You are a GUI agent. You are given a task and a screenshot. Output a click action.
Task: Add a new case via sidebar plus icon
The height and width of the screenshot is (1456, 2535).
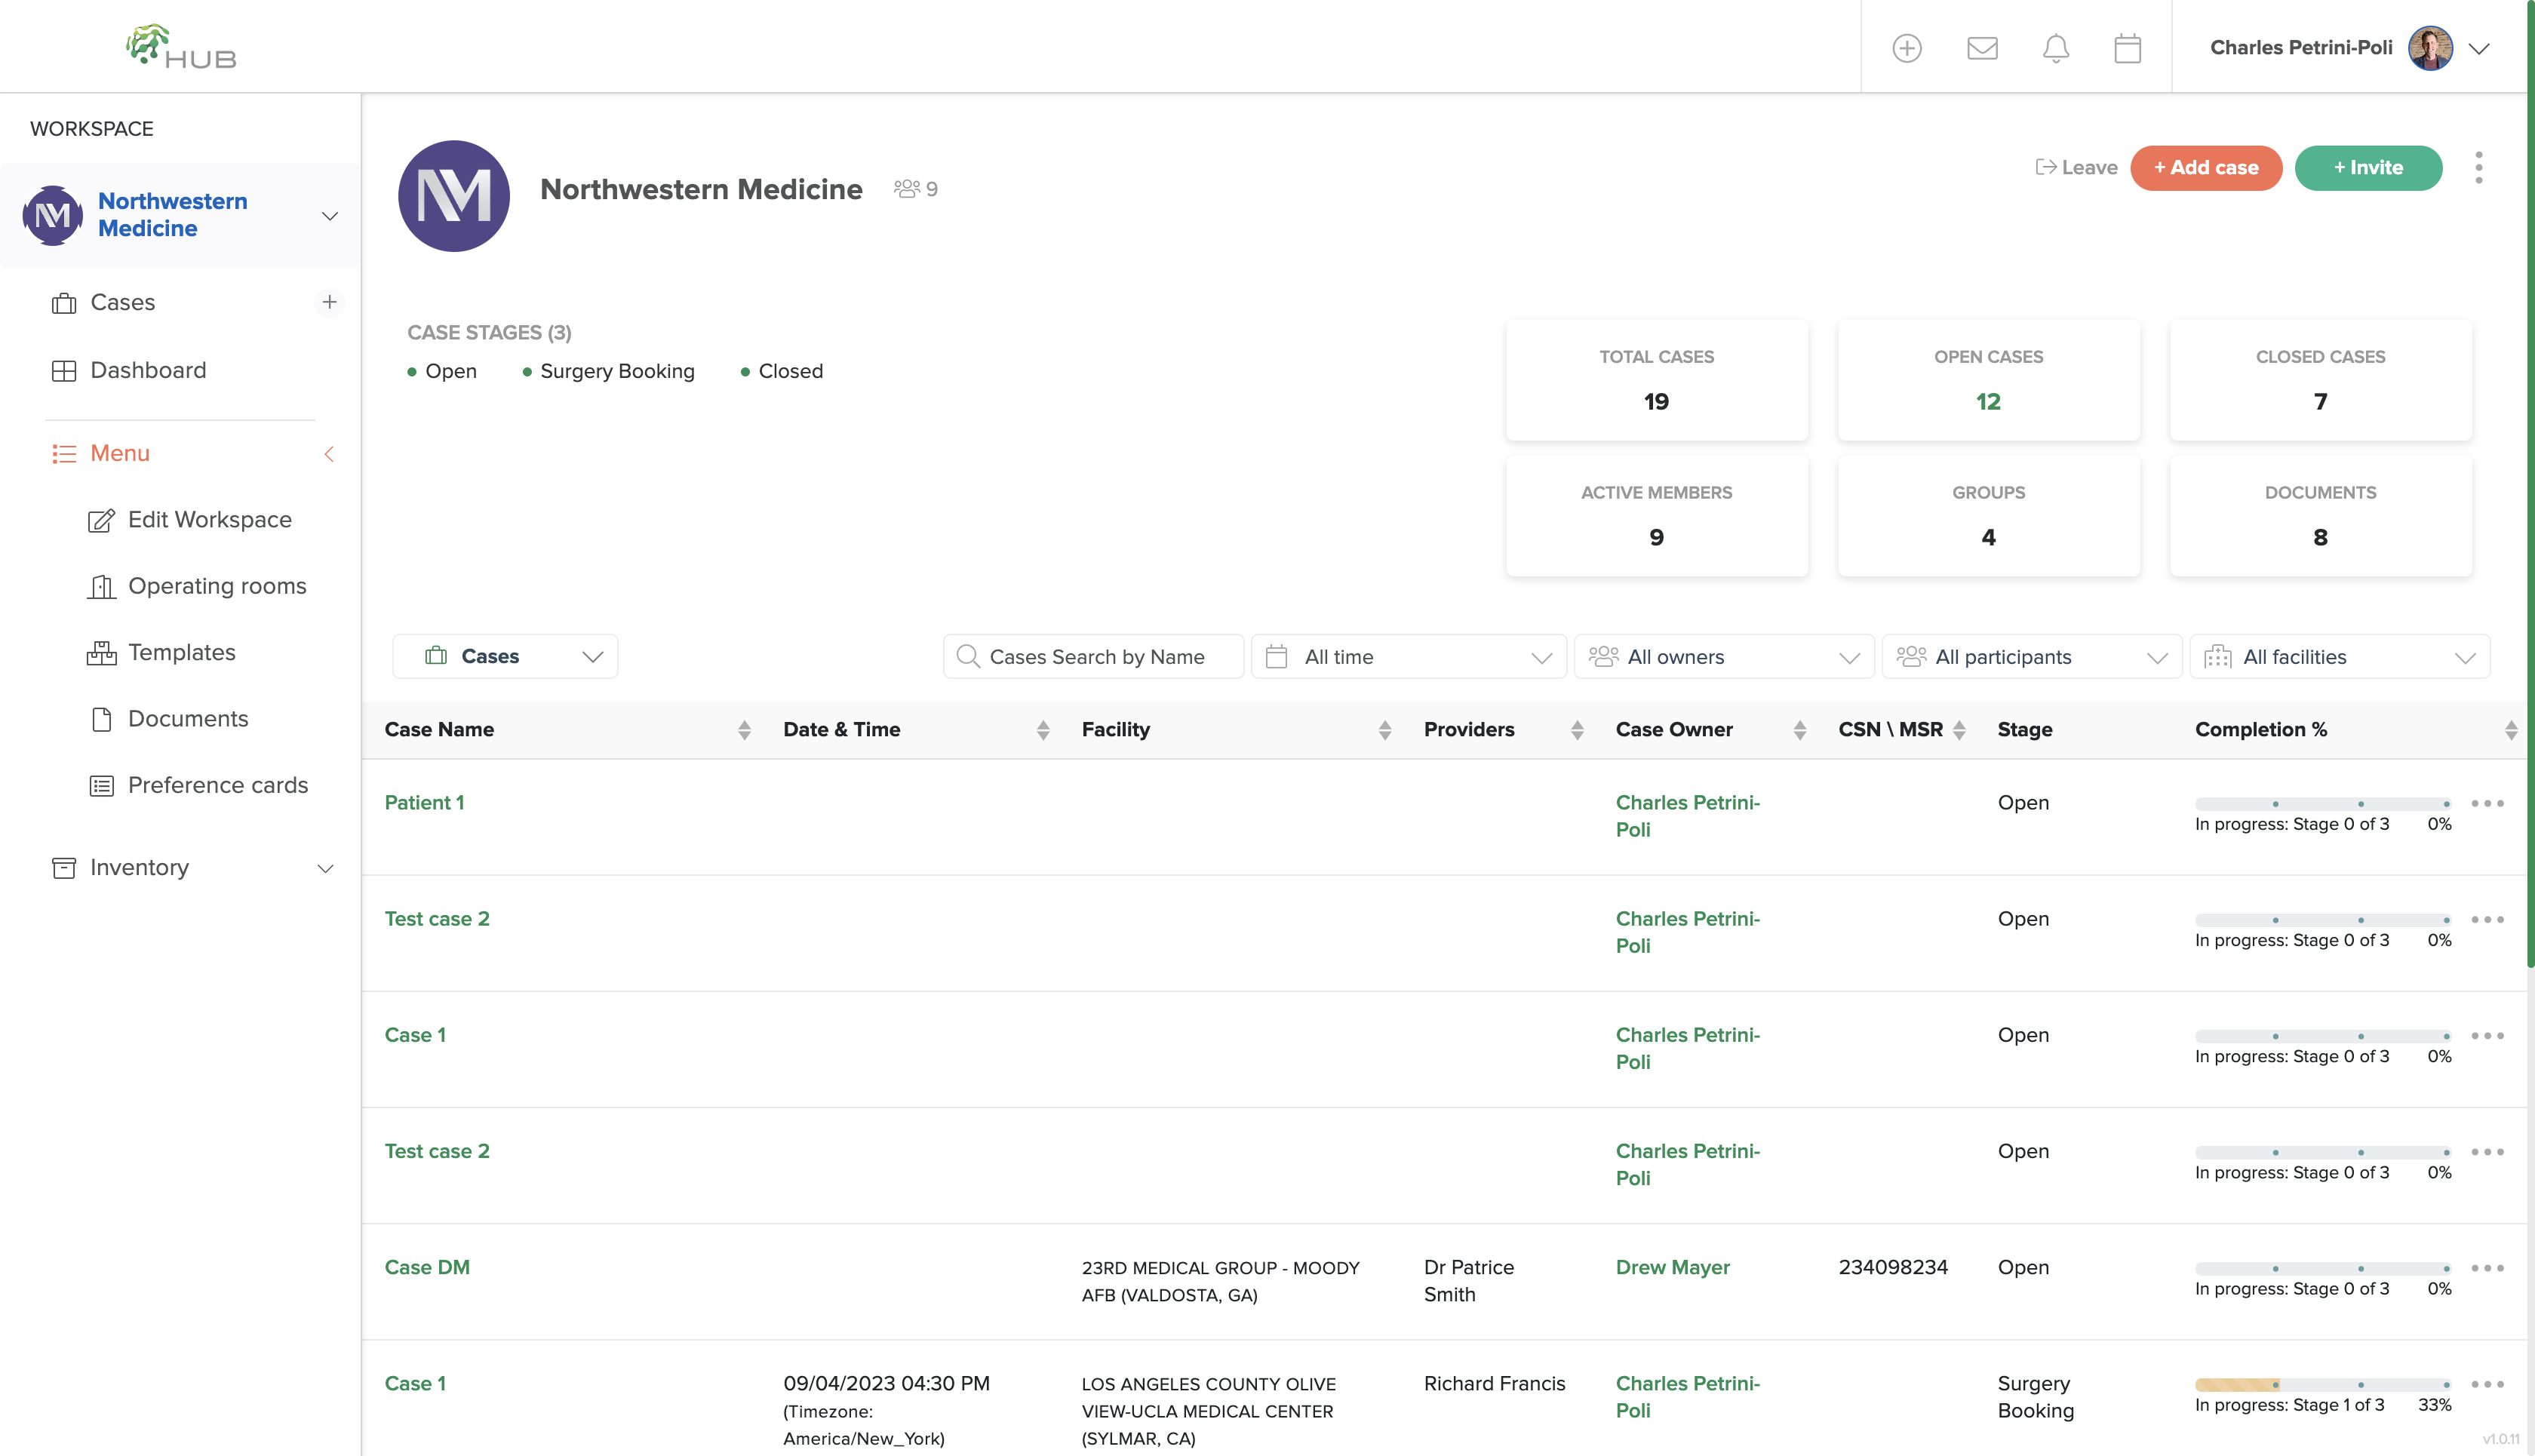pyautogui.click(x=329, y=302)
